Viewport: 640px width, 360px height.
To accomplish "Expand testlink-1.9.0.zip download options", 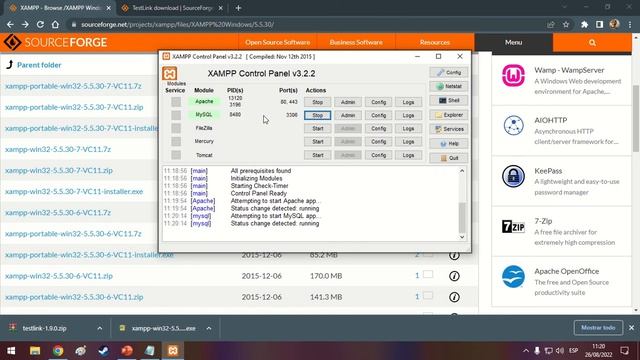I will coord(100,328).
